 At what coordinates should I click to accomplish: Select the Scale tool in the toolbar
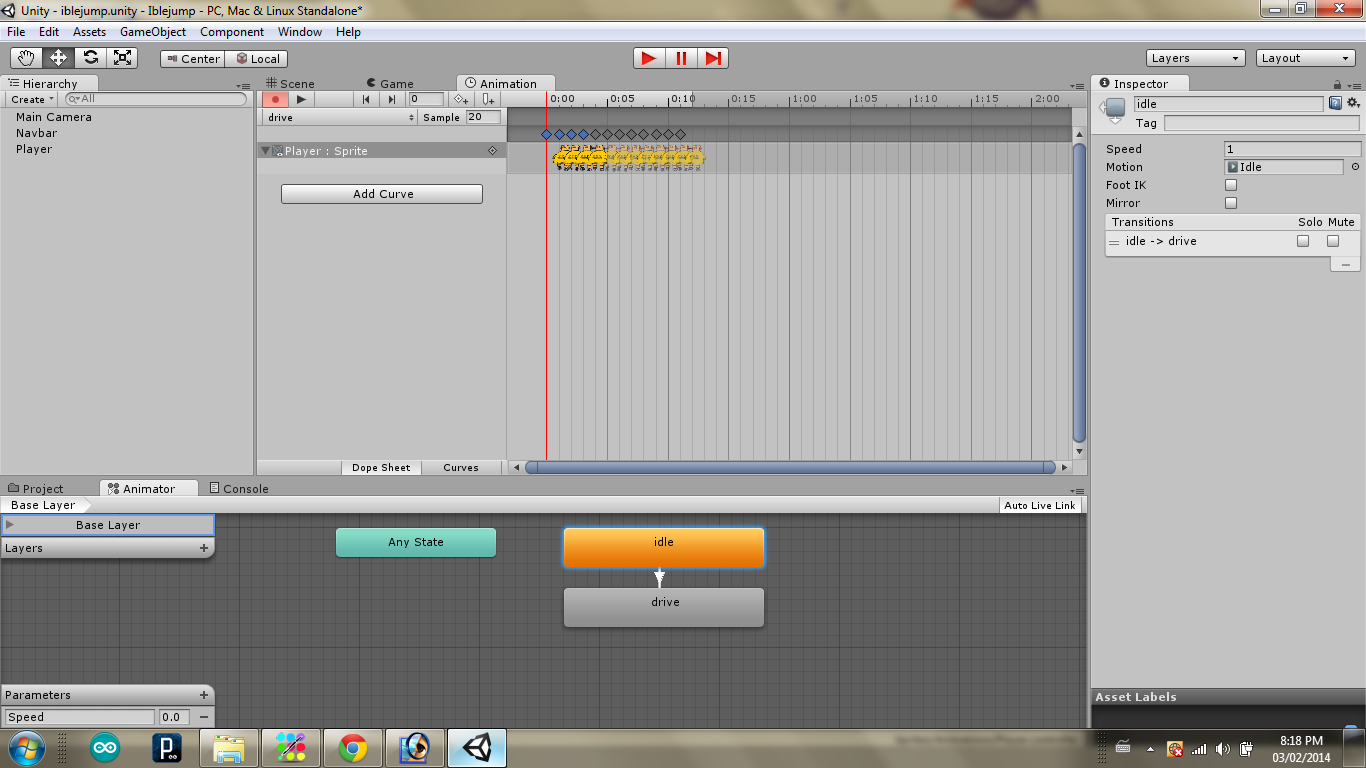[122, 58]
